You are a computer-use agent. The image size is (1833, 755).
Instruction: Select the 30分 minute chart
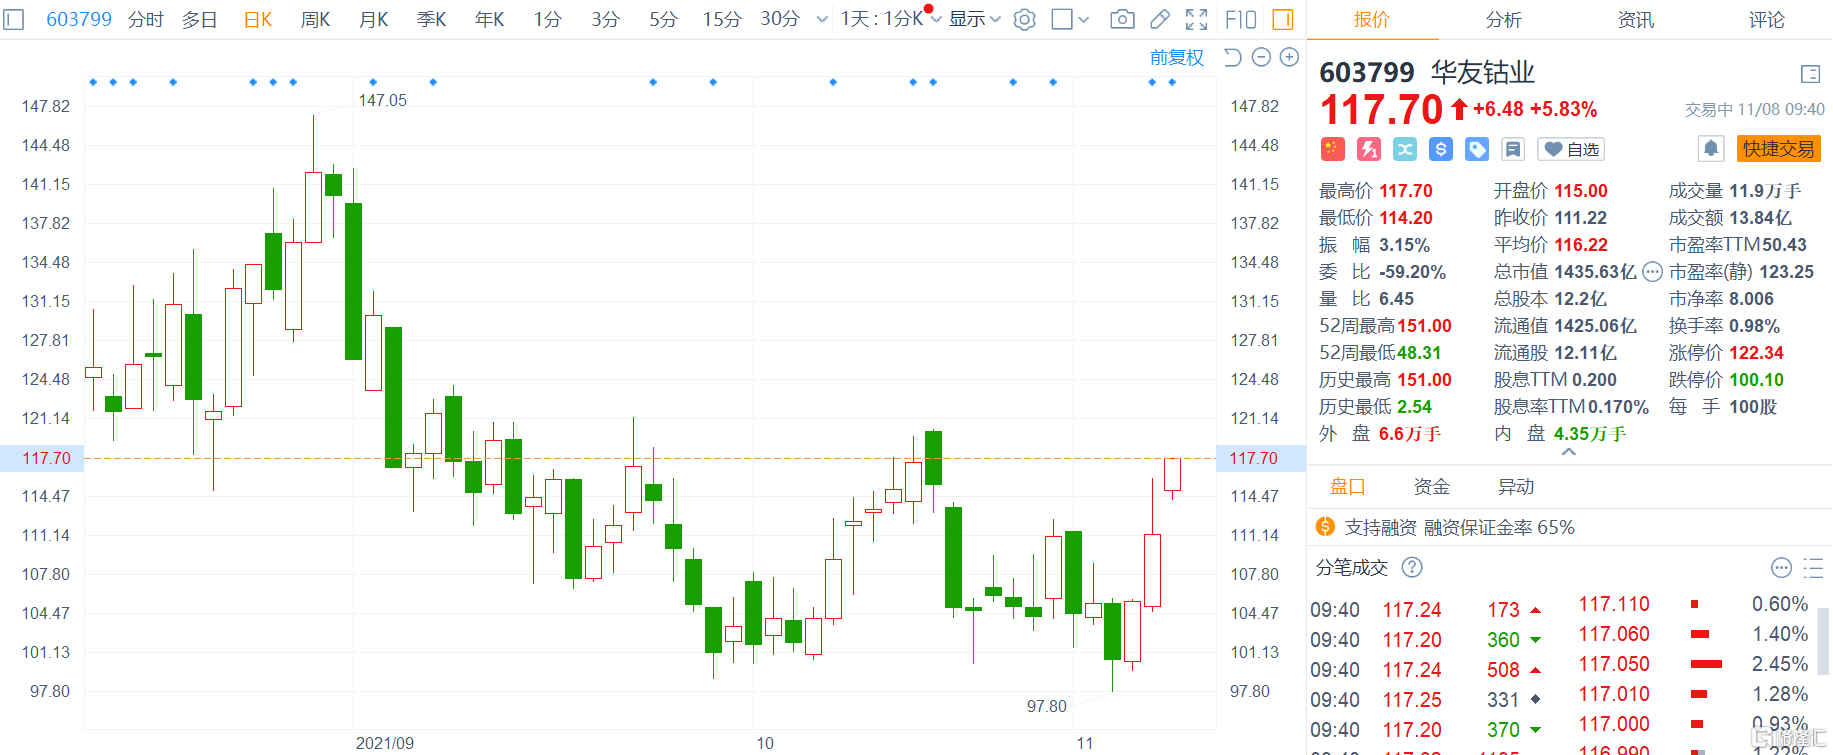[x=780, y=19]
